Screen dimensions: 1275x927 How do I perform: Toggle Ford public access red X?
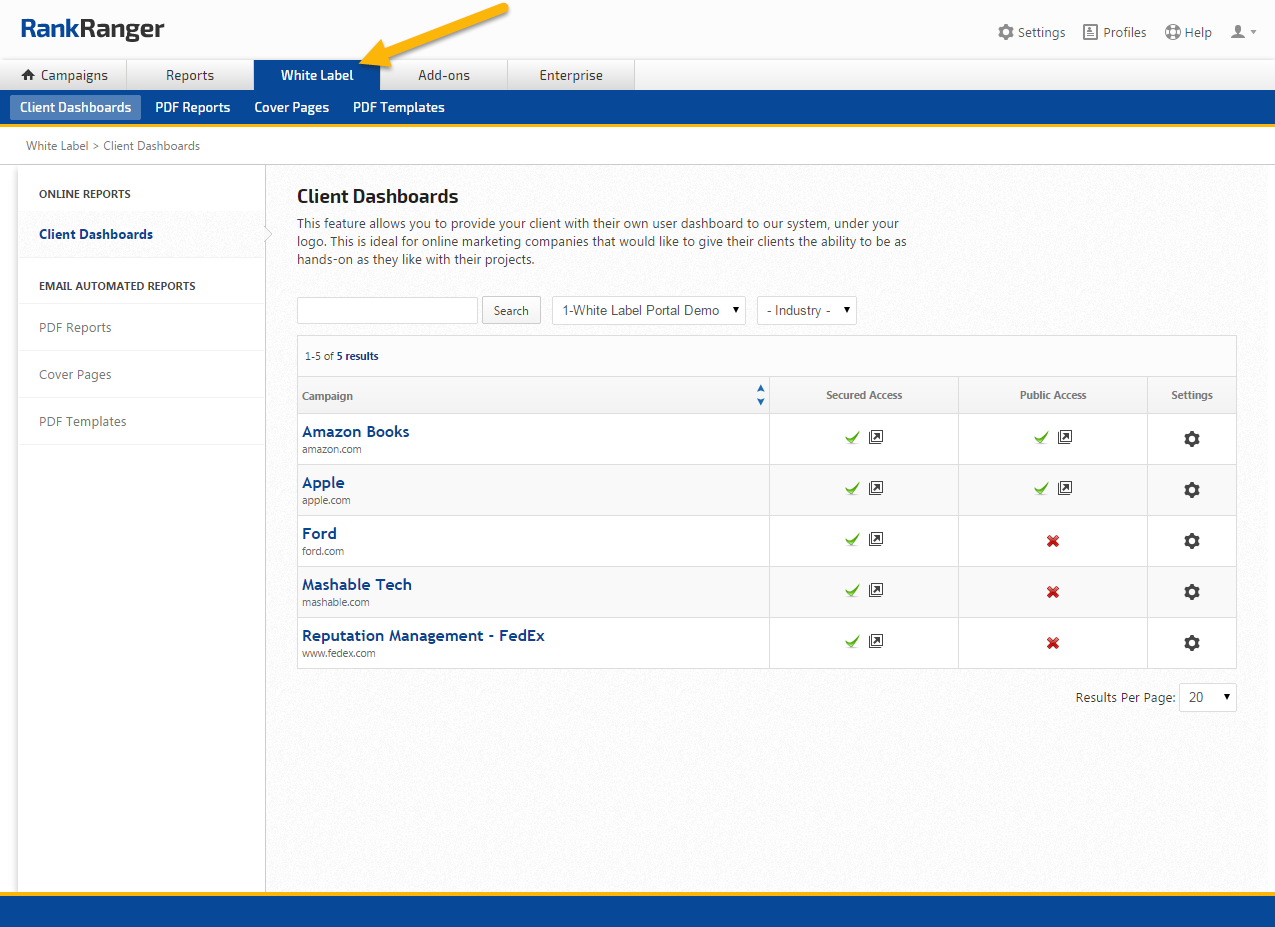click(1052, 541)
